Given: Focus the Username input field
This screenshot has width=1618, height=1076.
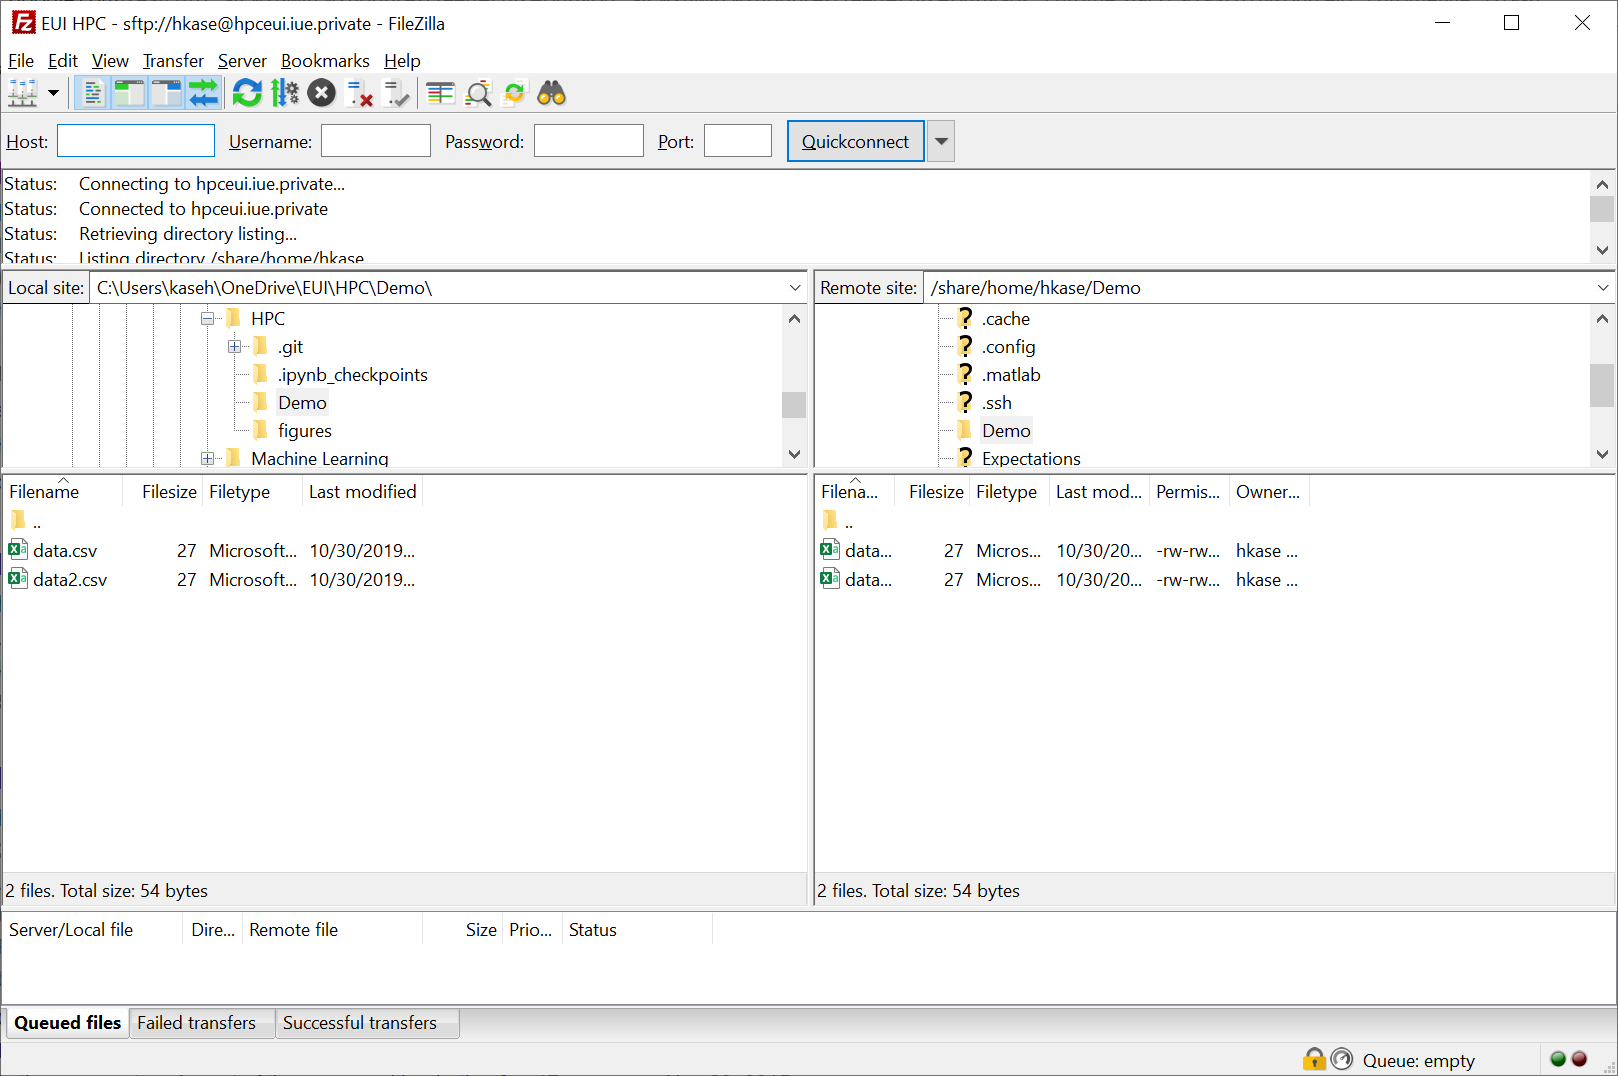Looking at the screenshot, I should tap(376, 141).
